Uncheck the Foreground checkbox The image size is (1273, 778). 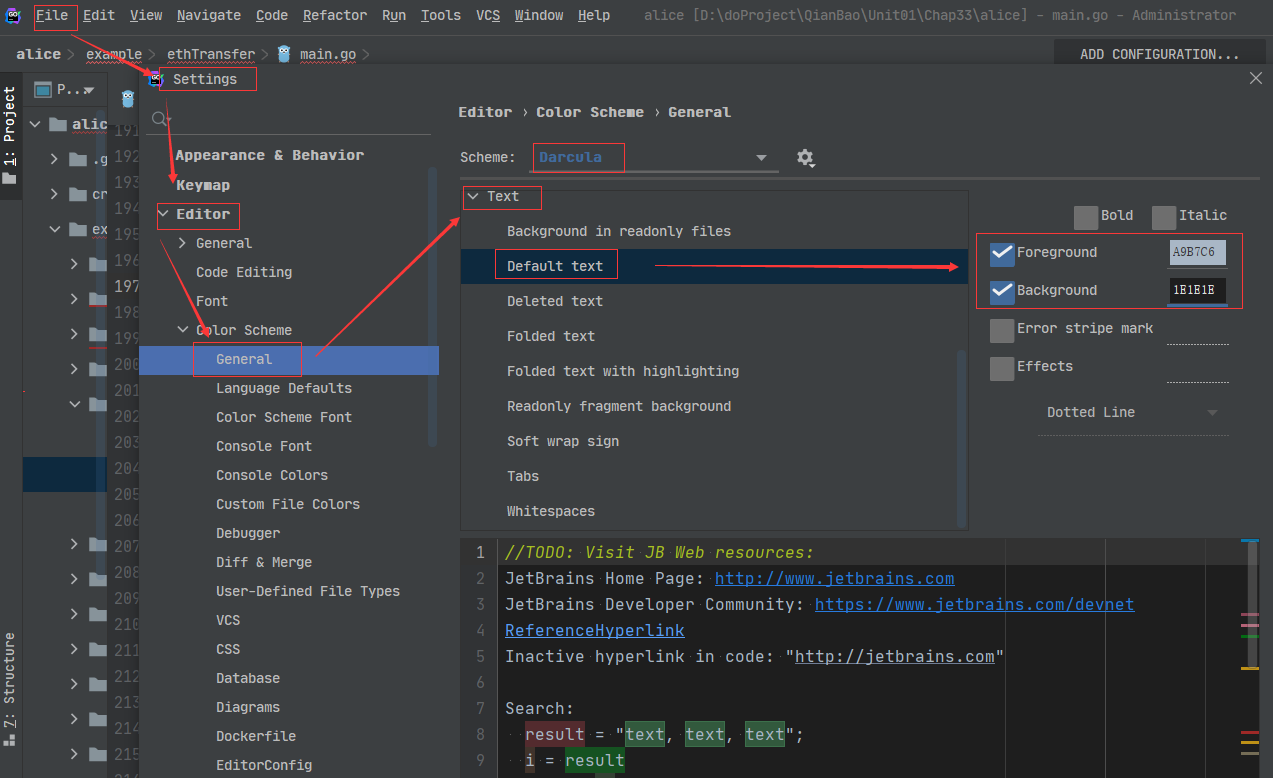tap(1002, 254)
